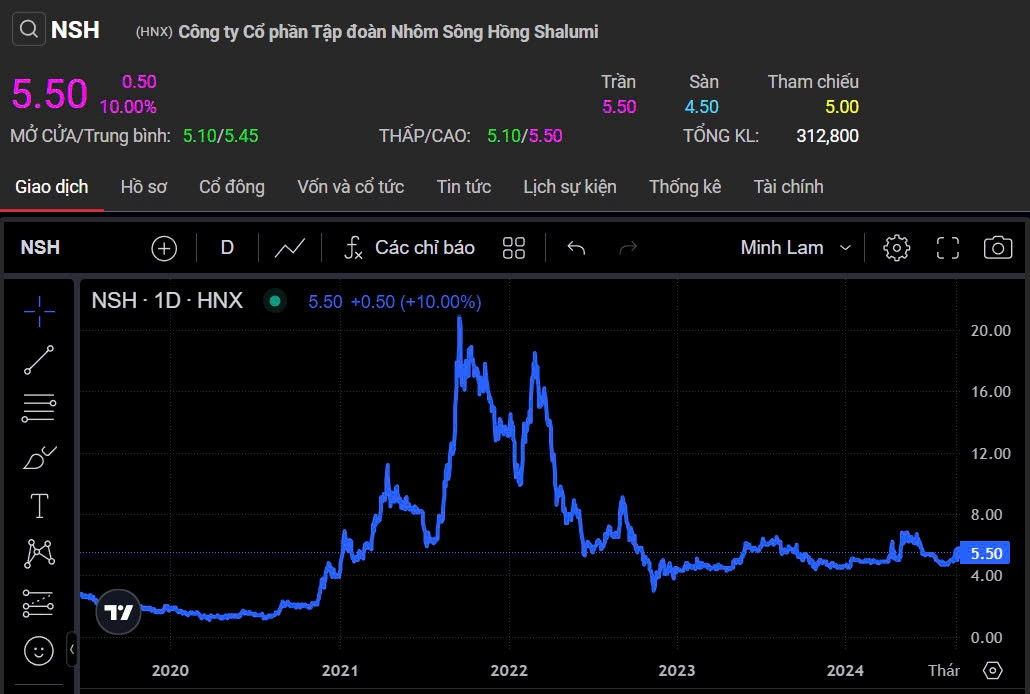Open the time axis settings icon

993,670
